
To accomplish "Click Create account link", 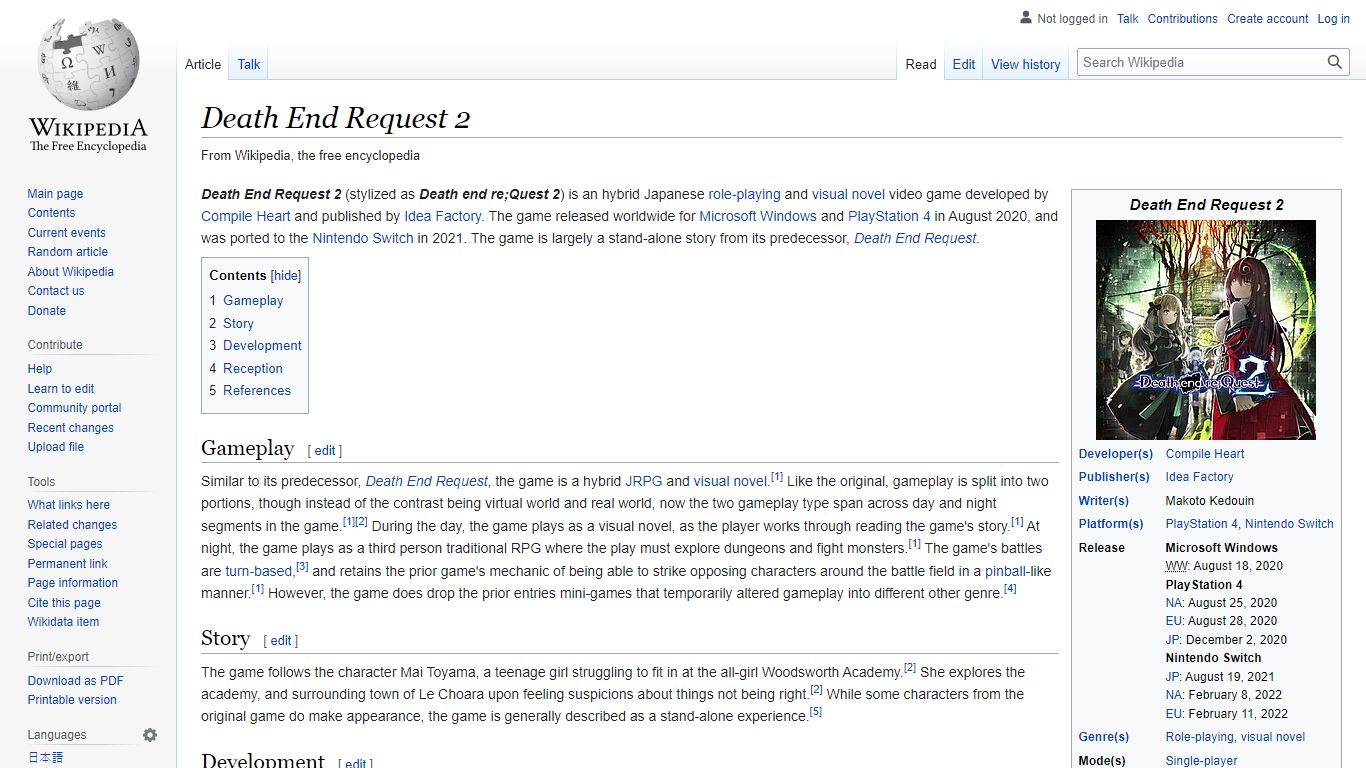I will coord(1268,19).
